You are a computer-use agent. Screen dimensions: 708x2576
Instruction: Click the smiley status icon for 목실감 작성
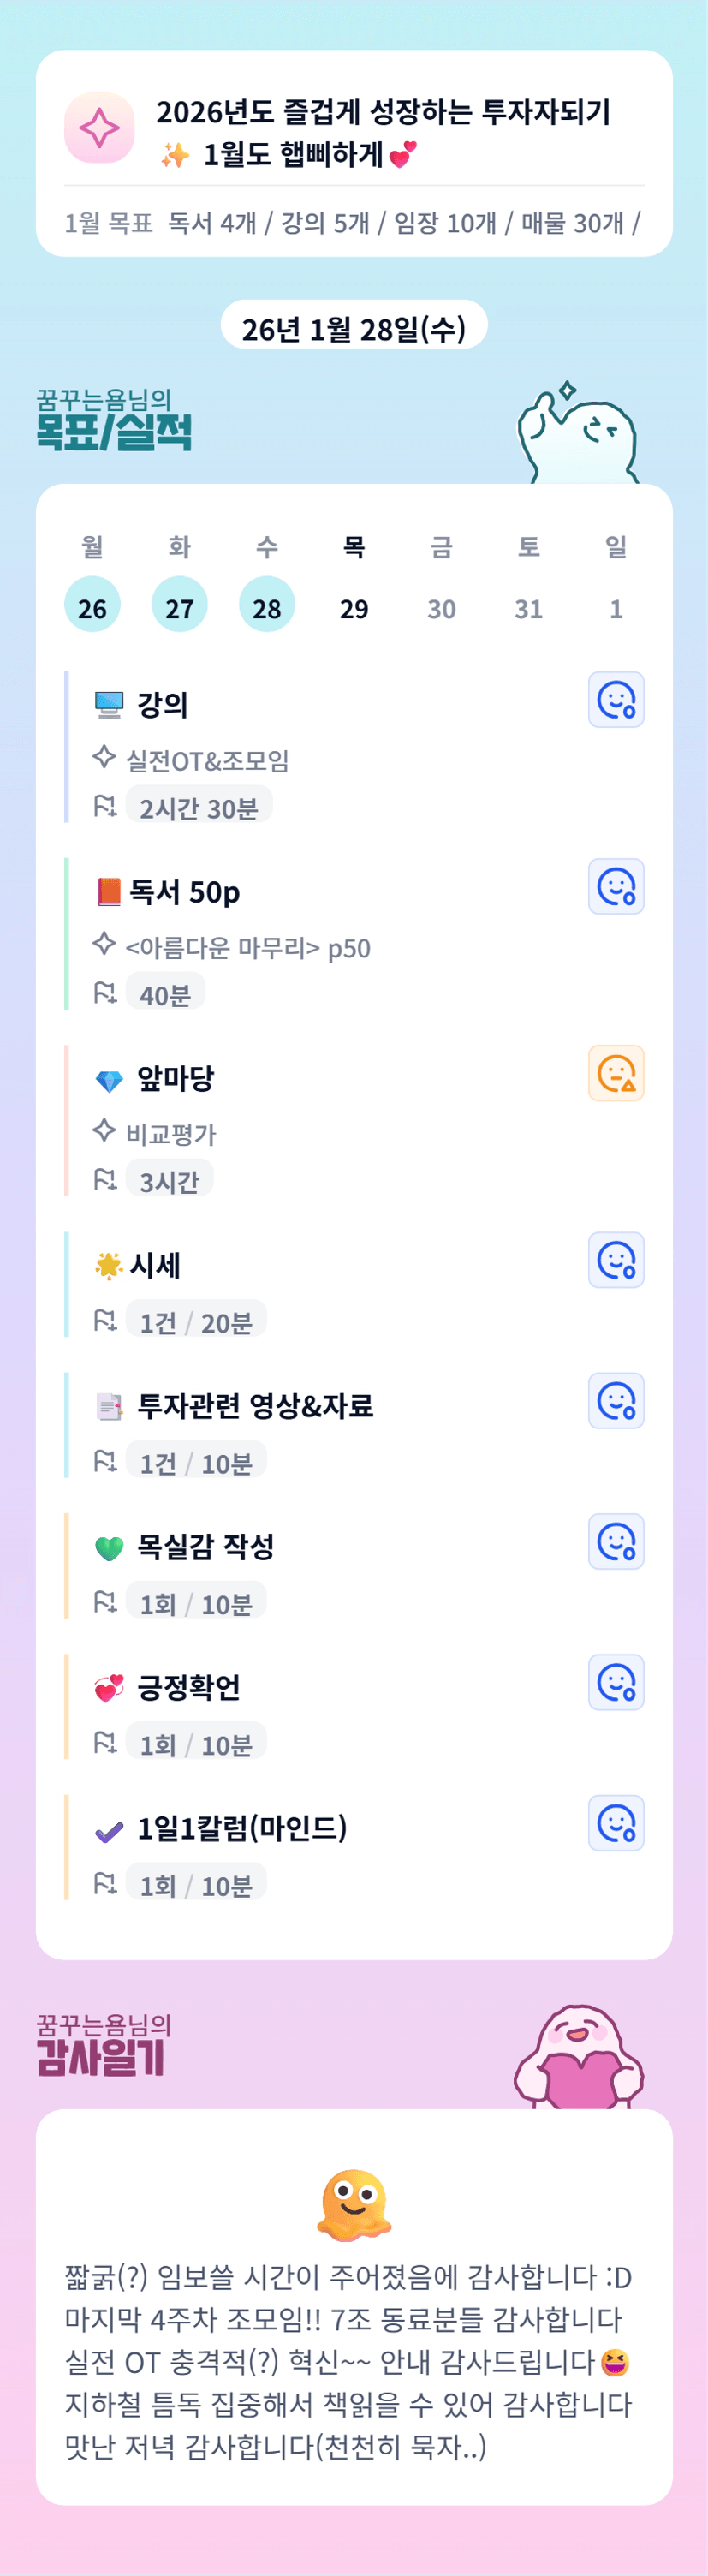click(616, 1542)
